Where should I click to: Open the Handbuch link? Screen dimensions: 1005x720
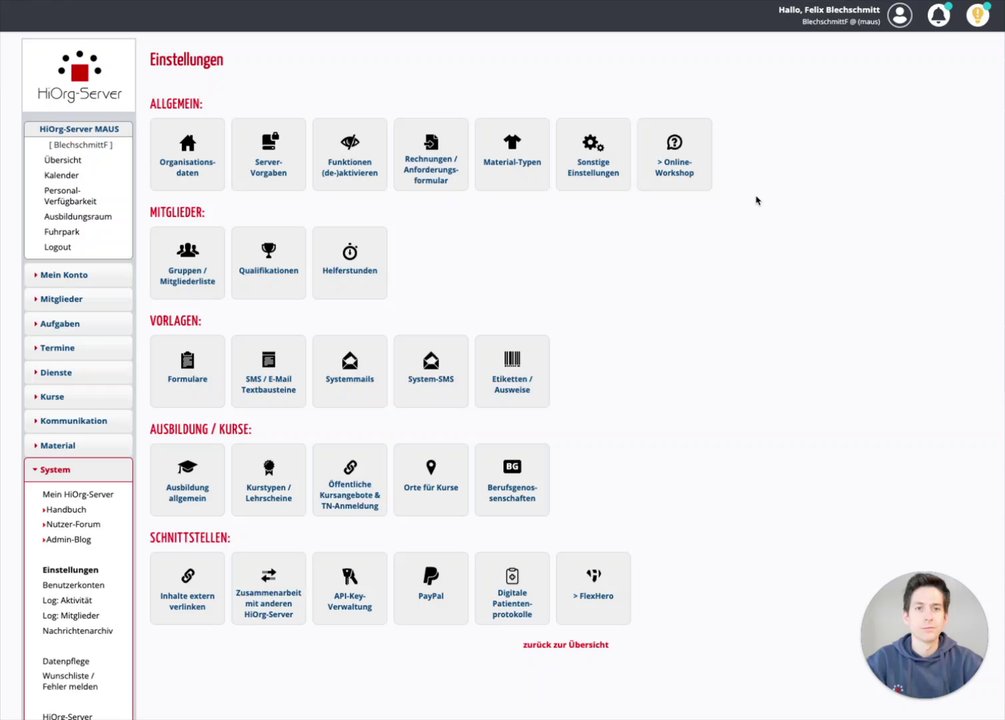tap(65, 510)
